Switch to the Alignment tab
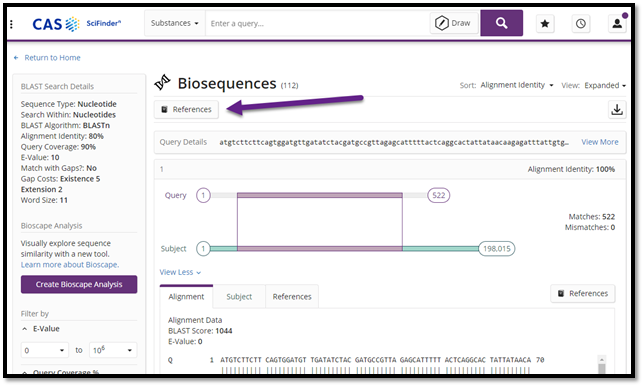Screen dimensions: 644x387 [186, 297]
